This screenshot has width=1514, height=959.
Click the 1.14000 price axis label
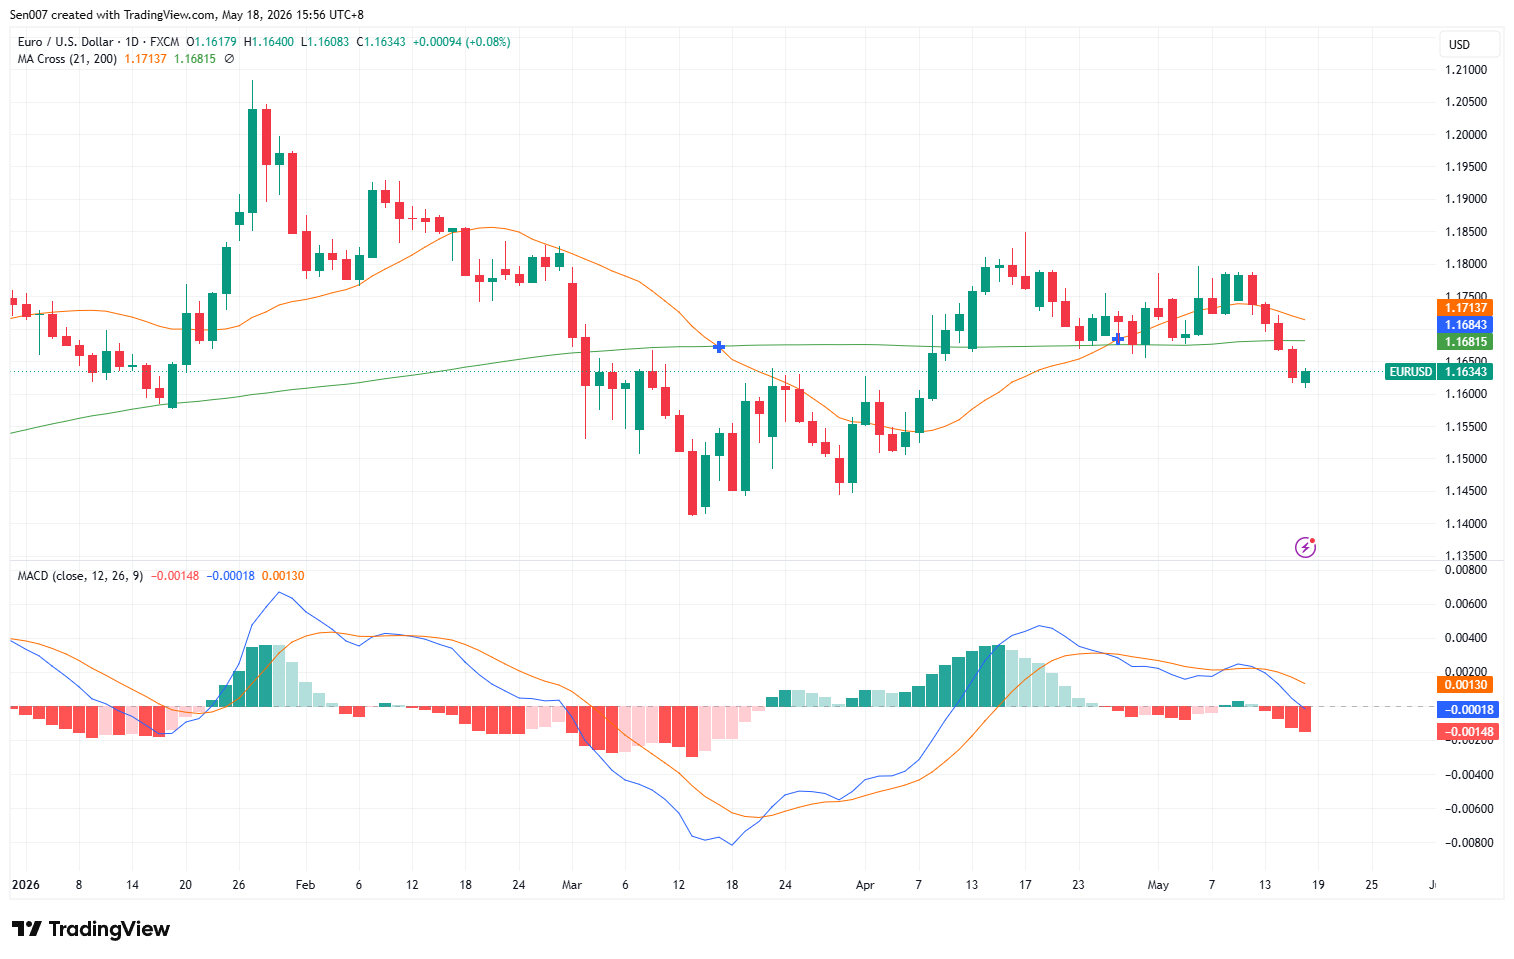tap(1466, 524)
